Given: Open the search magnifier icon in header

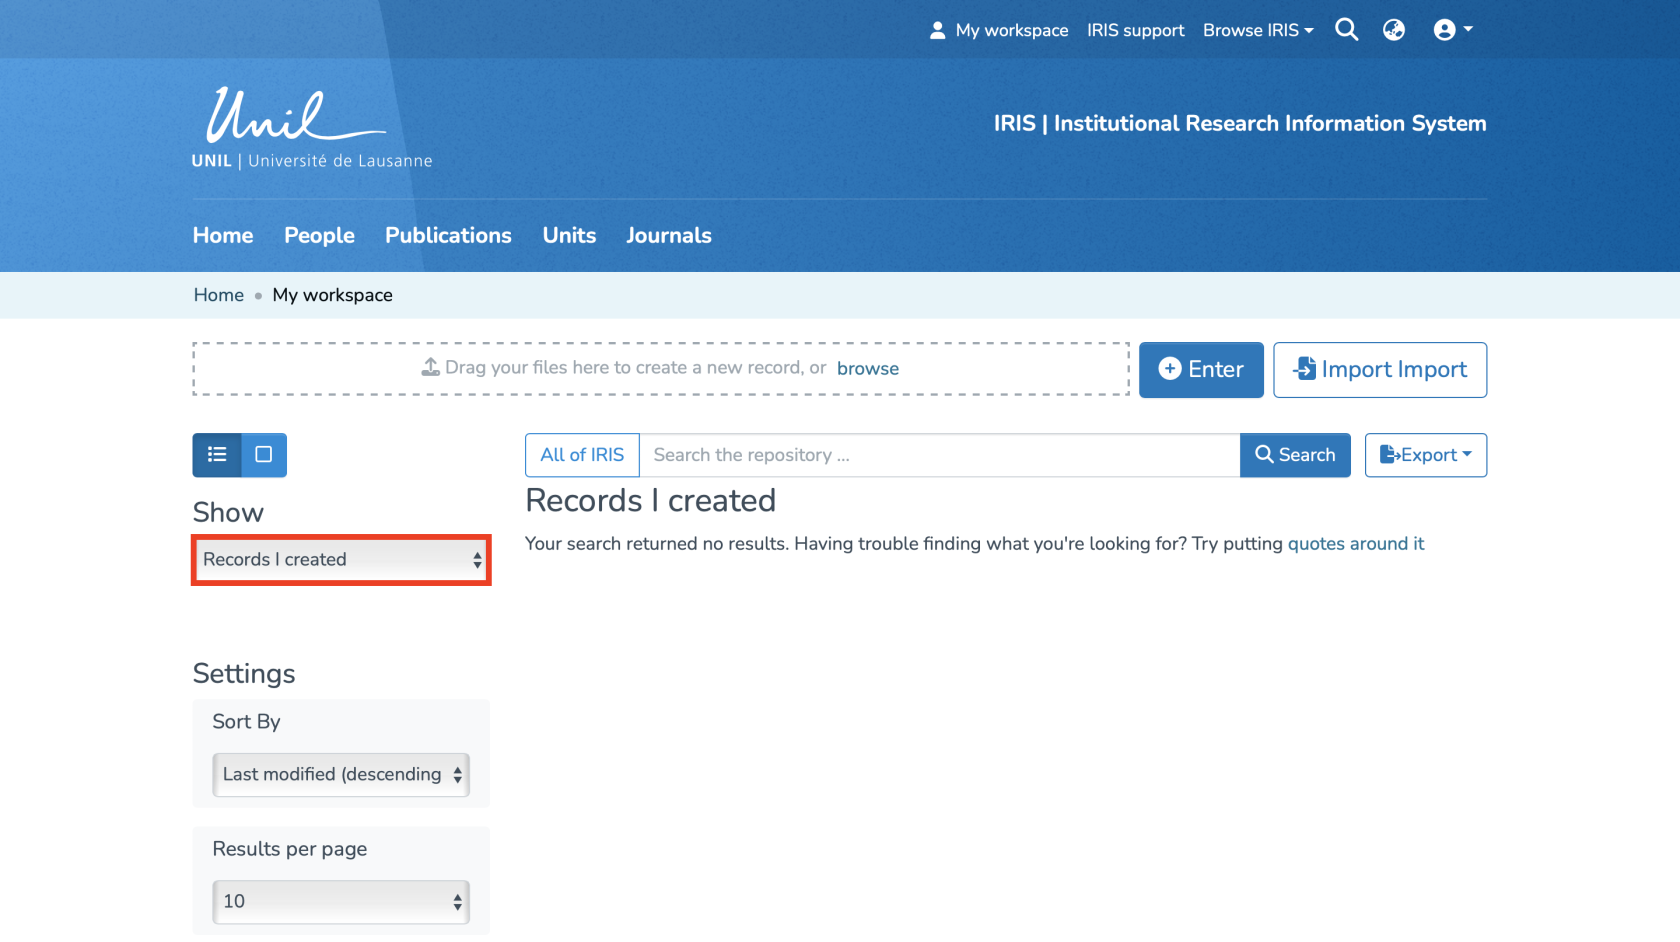Looking at the screenshot, I should (1346, 30).
